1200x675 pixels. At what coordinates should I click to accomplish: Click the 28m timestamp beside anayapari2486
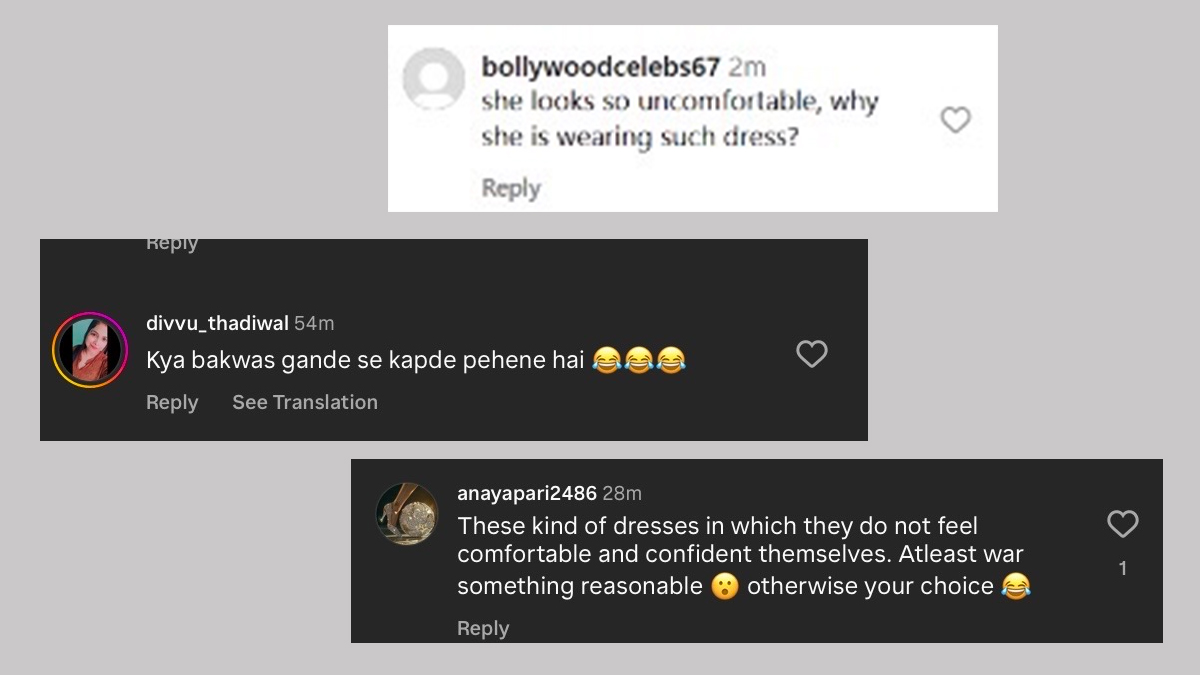tap(622, 493)
